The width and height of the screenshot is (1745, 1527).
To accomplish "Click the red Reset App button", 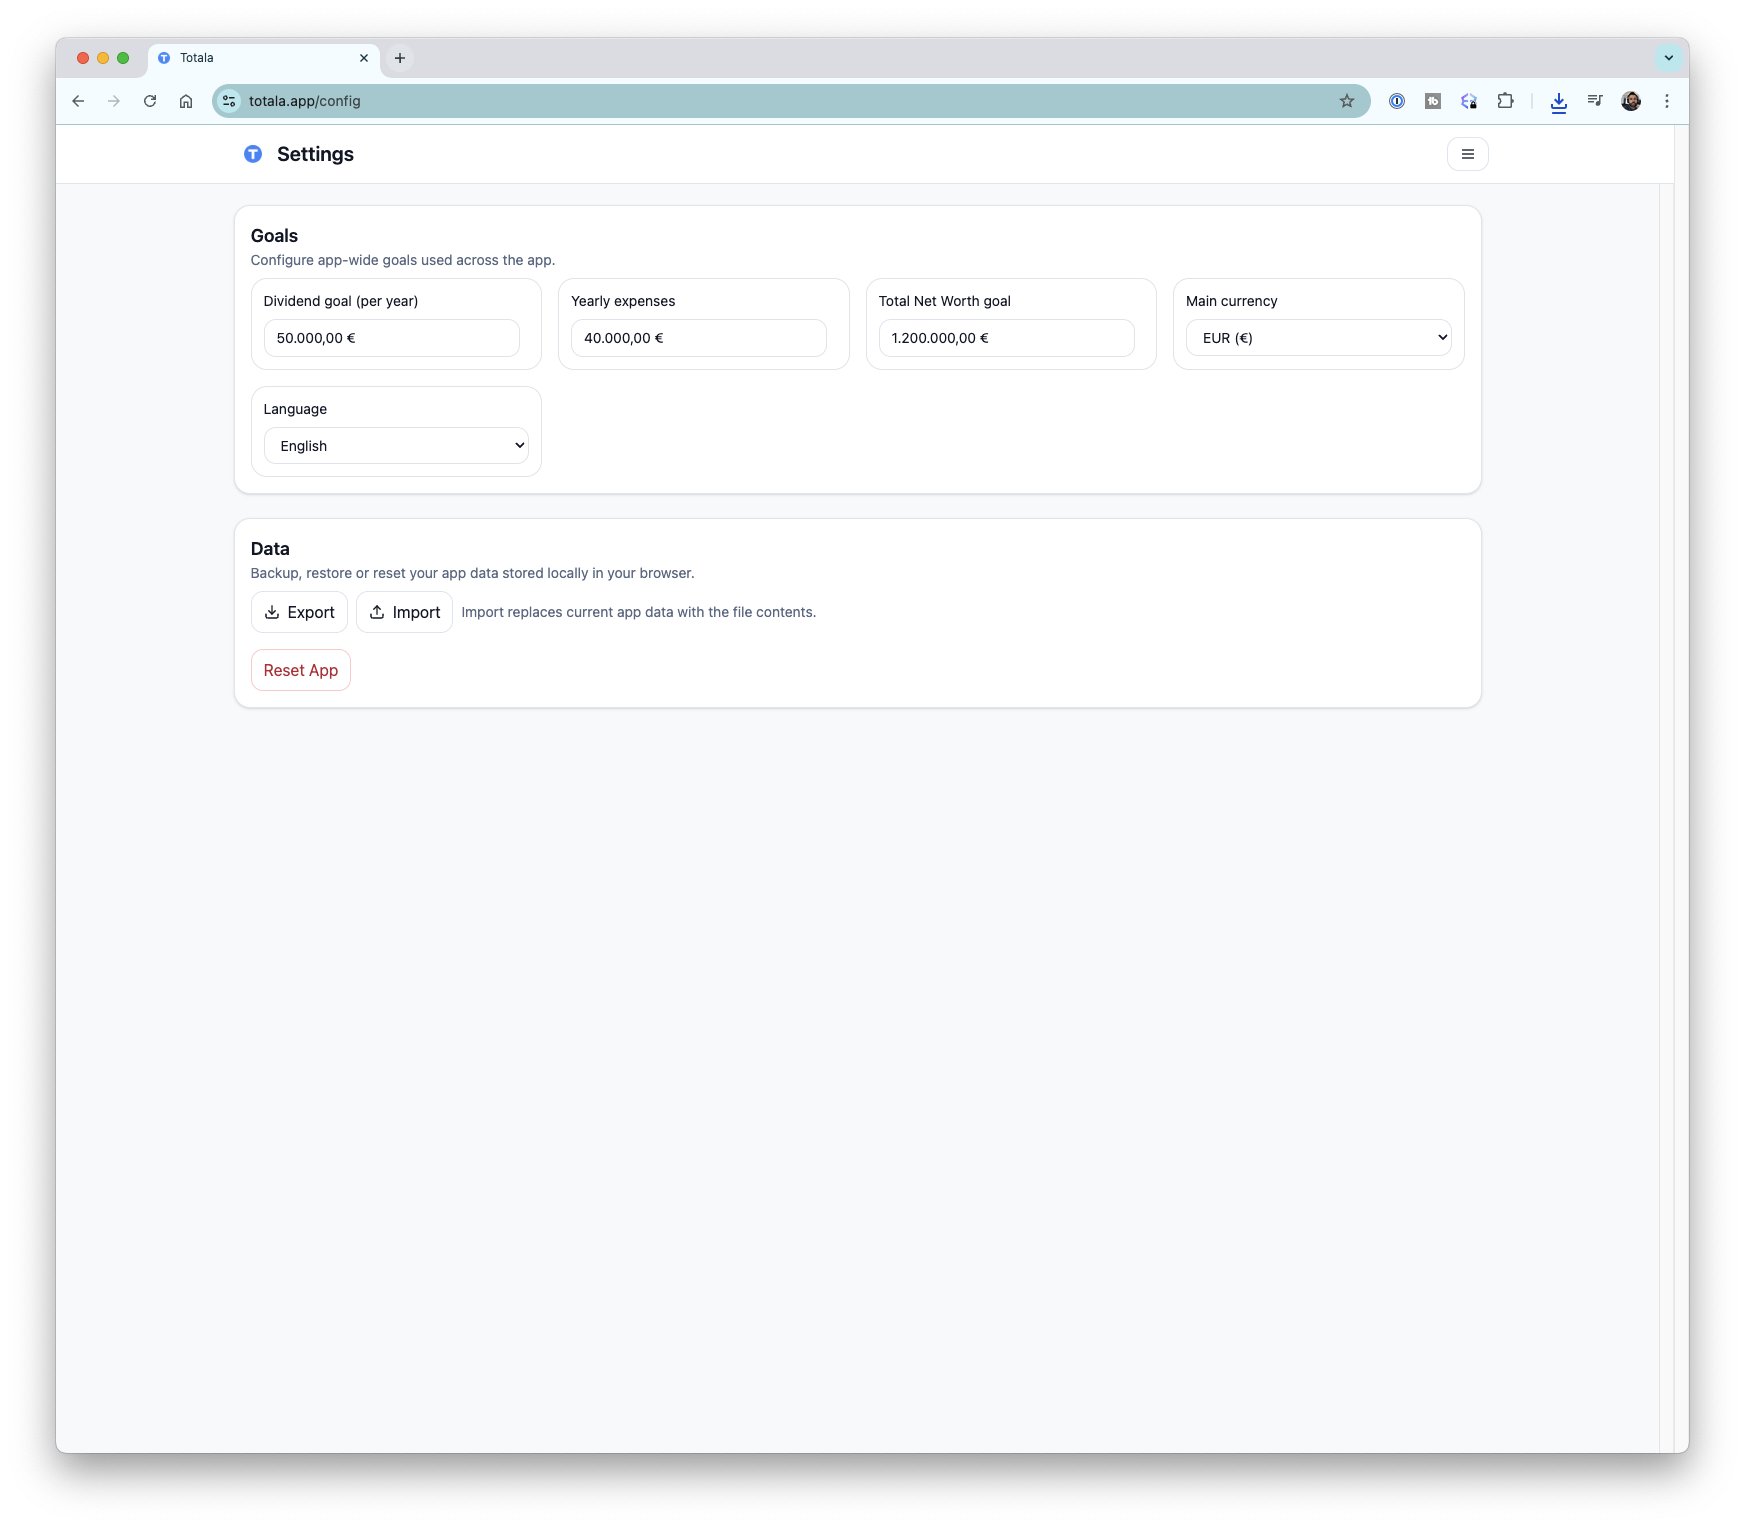I will [301, 670].
